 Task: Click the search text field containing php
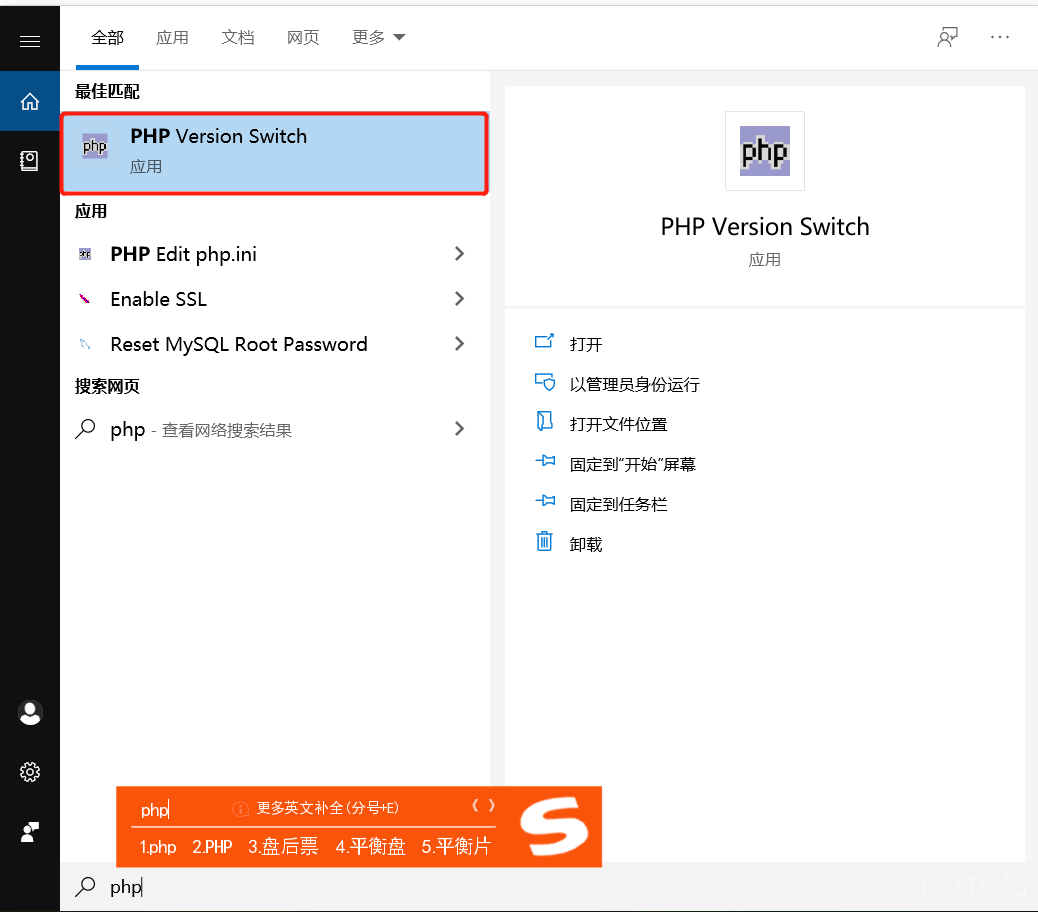click(x=549, y=887)
